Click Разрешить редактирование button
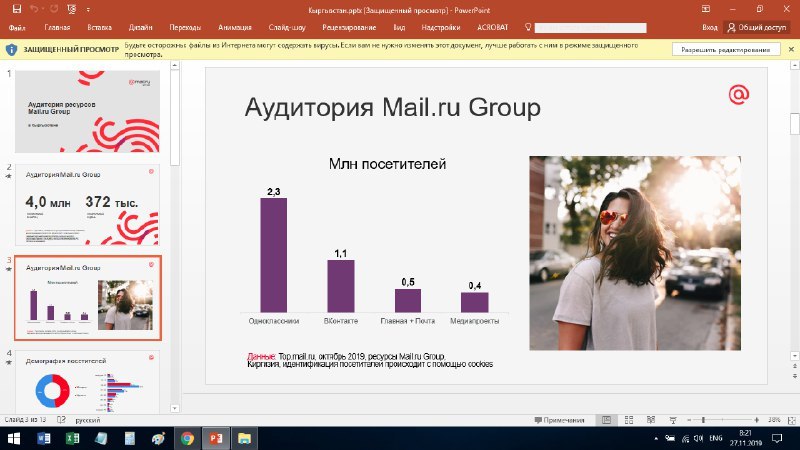Screen dimensions: 800x450 click(x=726, y=49)
